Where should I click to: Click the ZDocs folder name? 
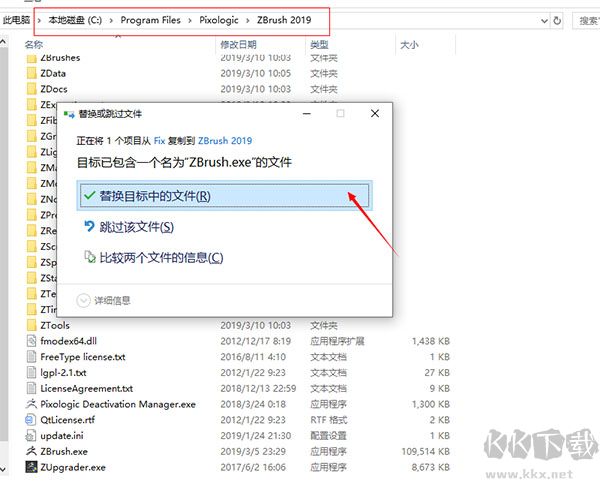pos(54,89)
